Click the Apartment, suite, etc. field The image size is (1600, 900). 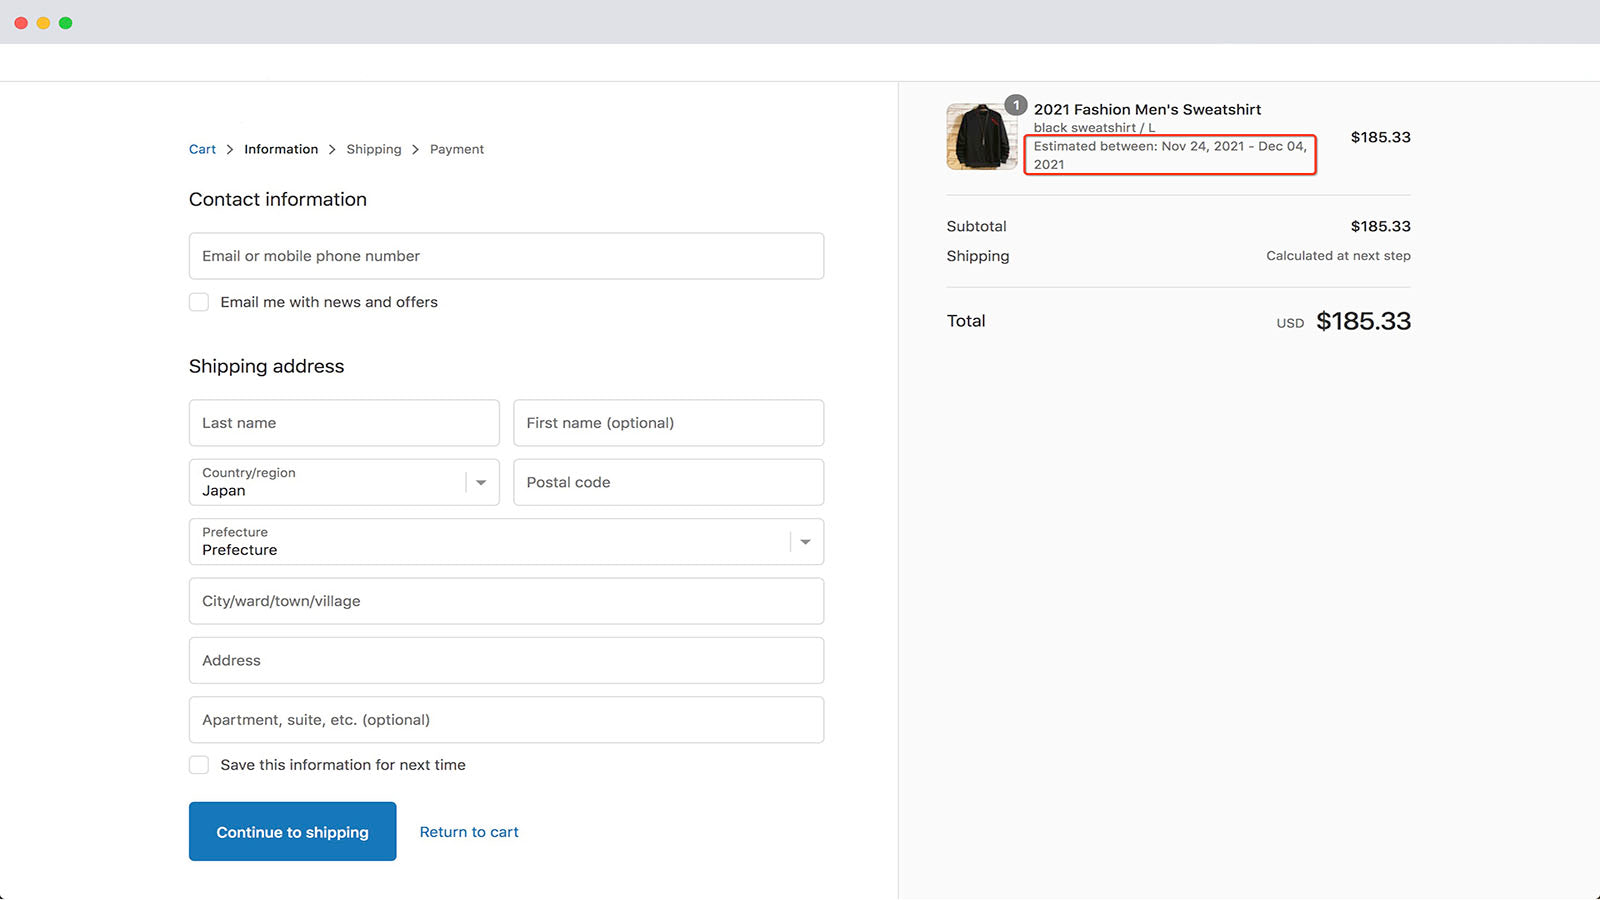pos(506,720)
